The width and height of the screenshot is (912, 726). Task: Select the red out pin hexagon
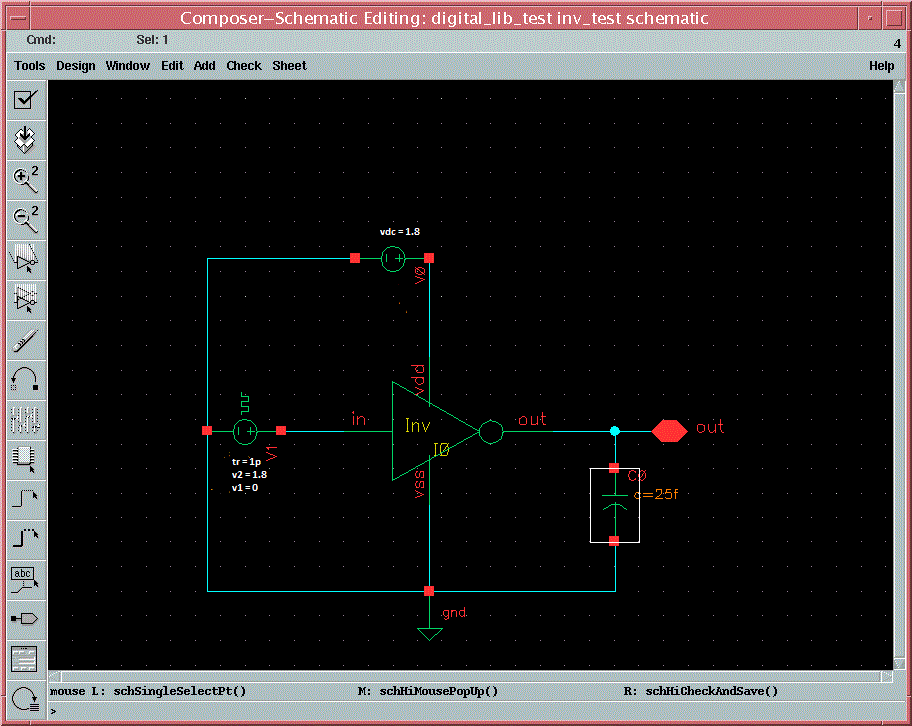coord(669,431)
